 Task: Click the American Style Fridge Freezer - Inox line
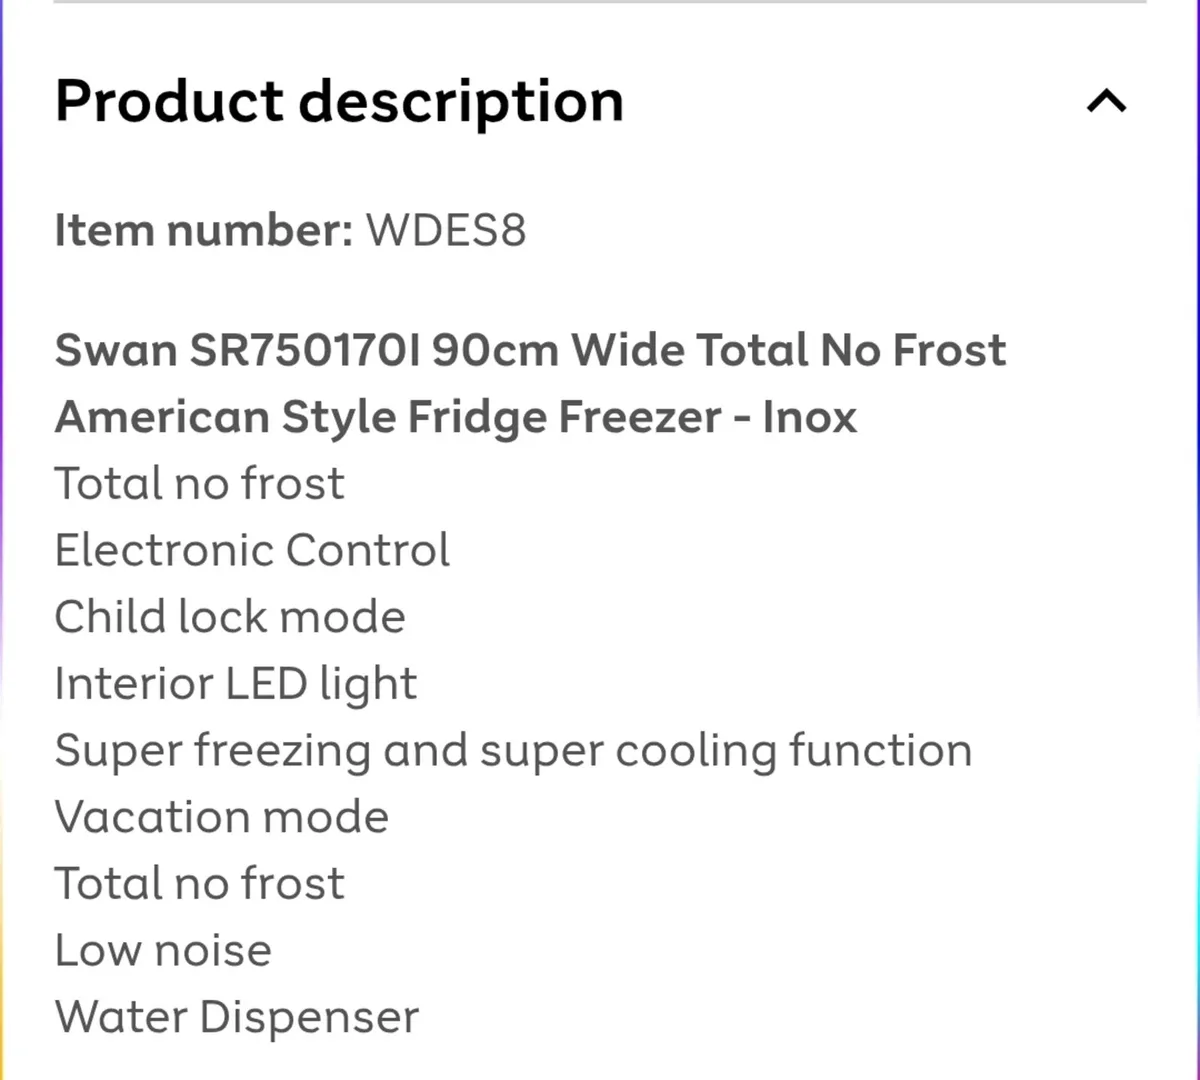pos(456,417)
